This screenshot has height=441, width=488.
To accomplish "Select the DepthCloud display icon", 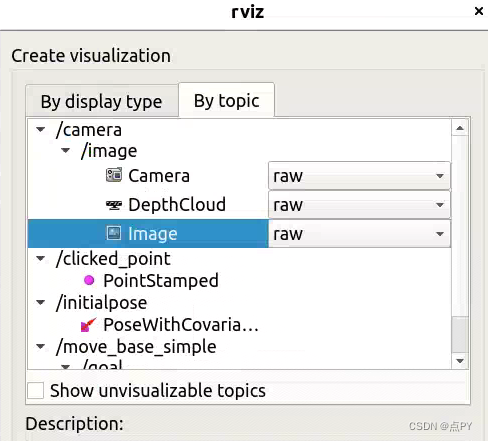I will pos(114,205).
